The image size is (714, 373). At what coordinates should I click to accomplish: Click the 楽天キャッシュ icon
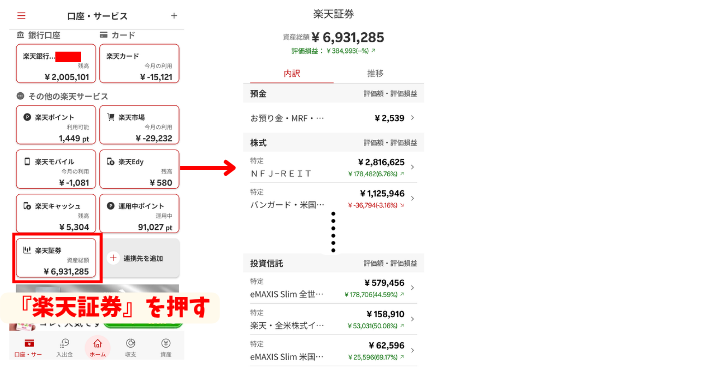click(x=27, y=206)
